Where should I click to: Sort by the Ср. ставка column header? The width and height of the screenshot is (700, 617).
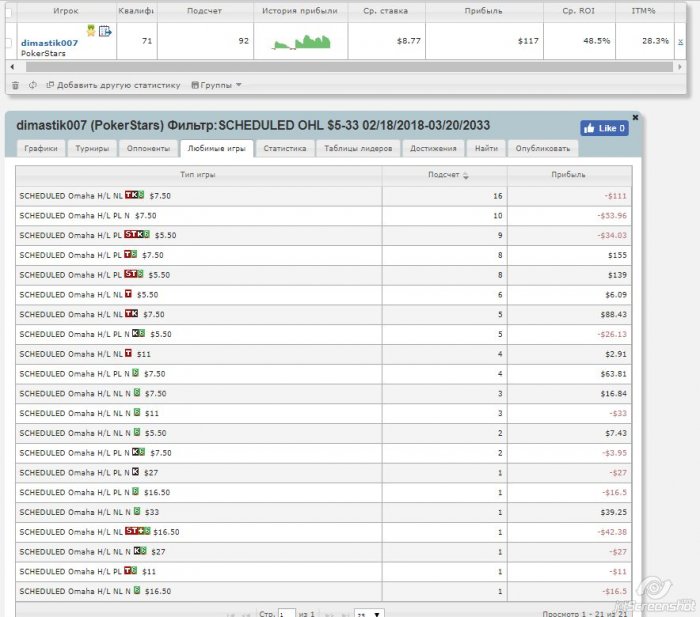386,11
